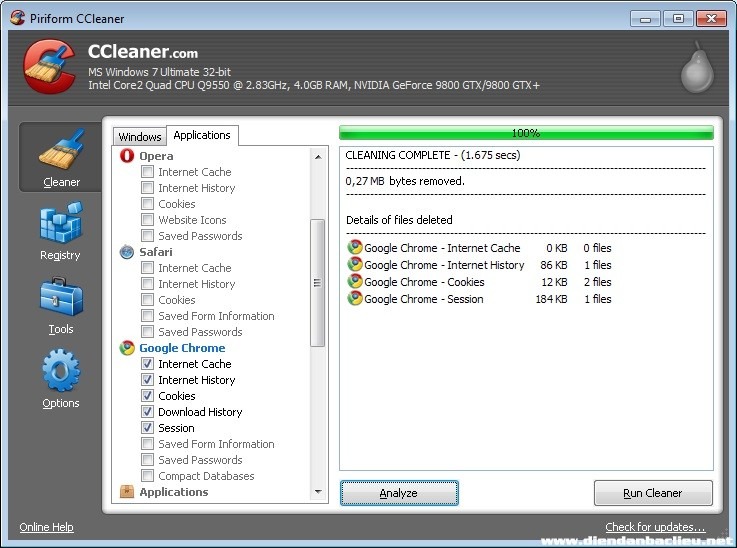Enable Chrome Saved Passwords checkbox
The height and width of the screenshot is (548, 737).
pos(148,460)
